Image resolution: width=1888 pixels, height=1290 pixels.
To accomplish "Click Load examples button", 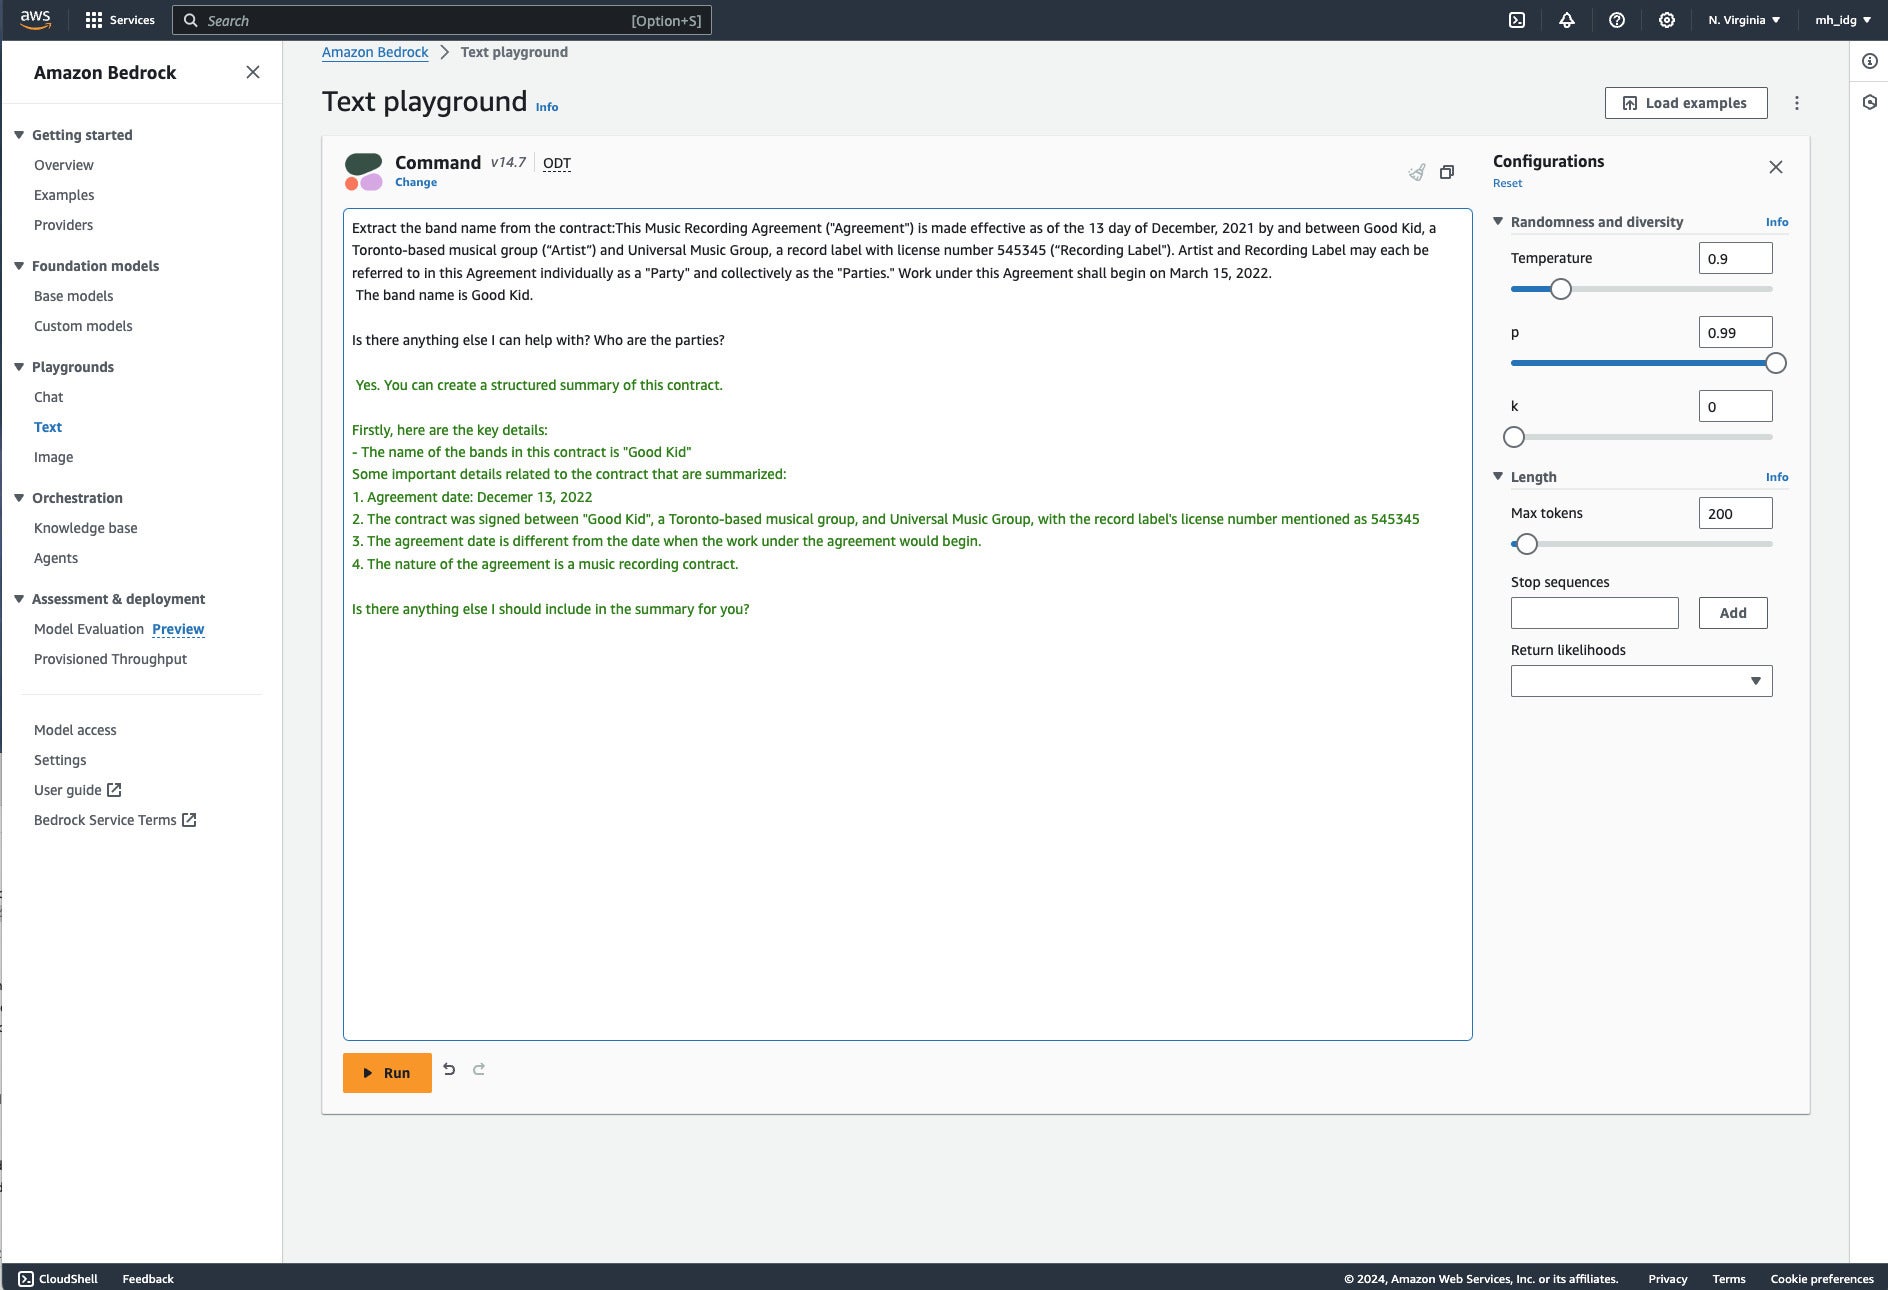I will (1686, 103).
